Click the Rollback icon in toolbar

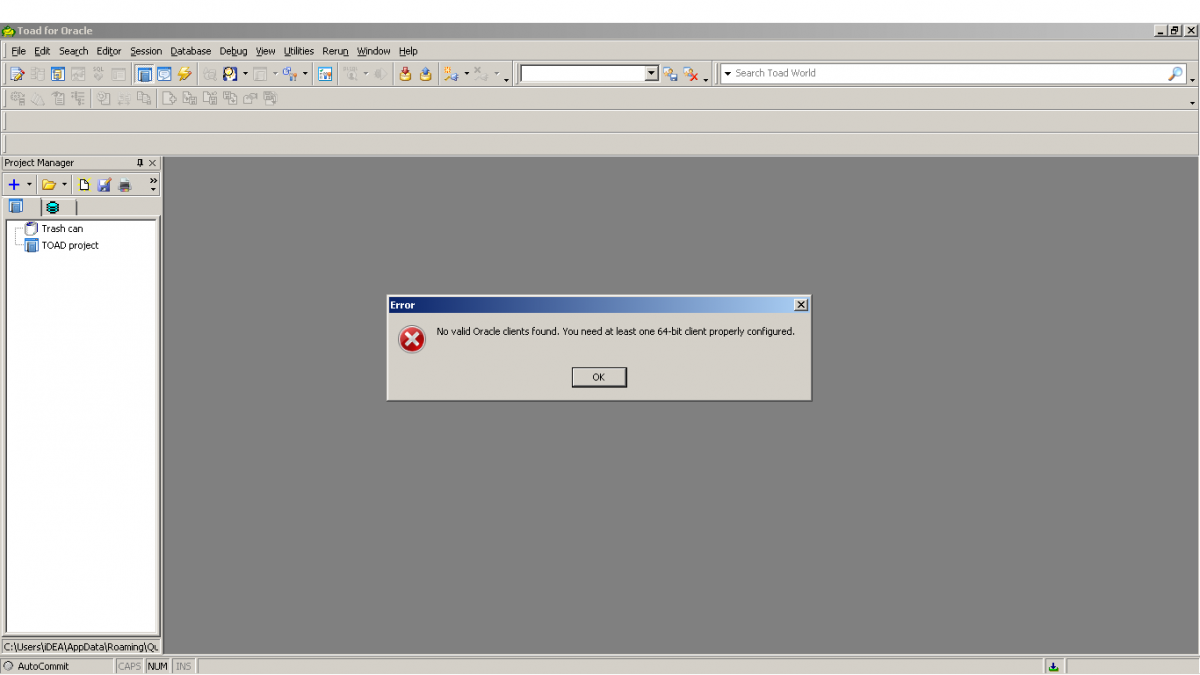426,74
